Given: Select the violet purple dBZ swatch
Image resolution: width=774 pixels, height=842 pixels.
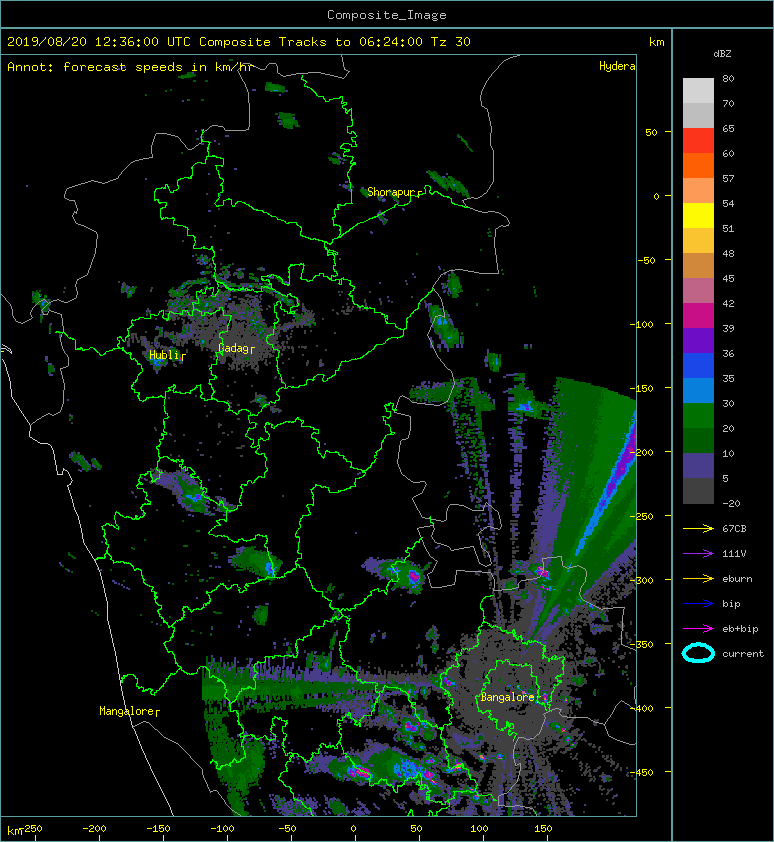Looking at the screenshot, I should click(x=698, y=340).
